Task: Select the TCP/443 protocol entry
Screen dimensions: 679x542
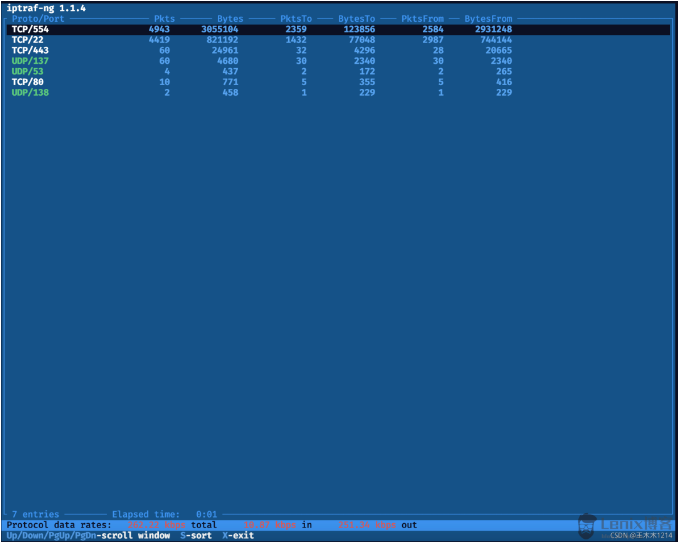Action: [30, 50]
